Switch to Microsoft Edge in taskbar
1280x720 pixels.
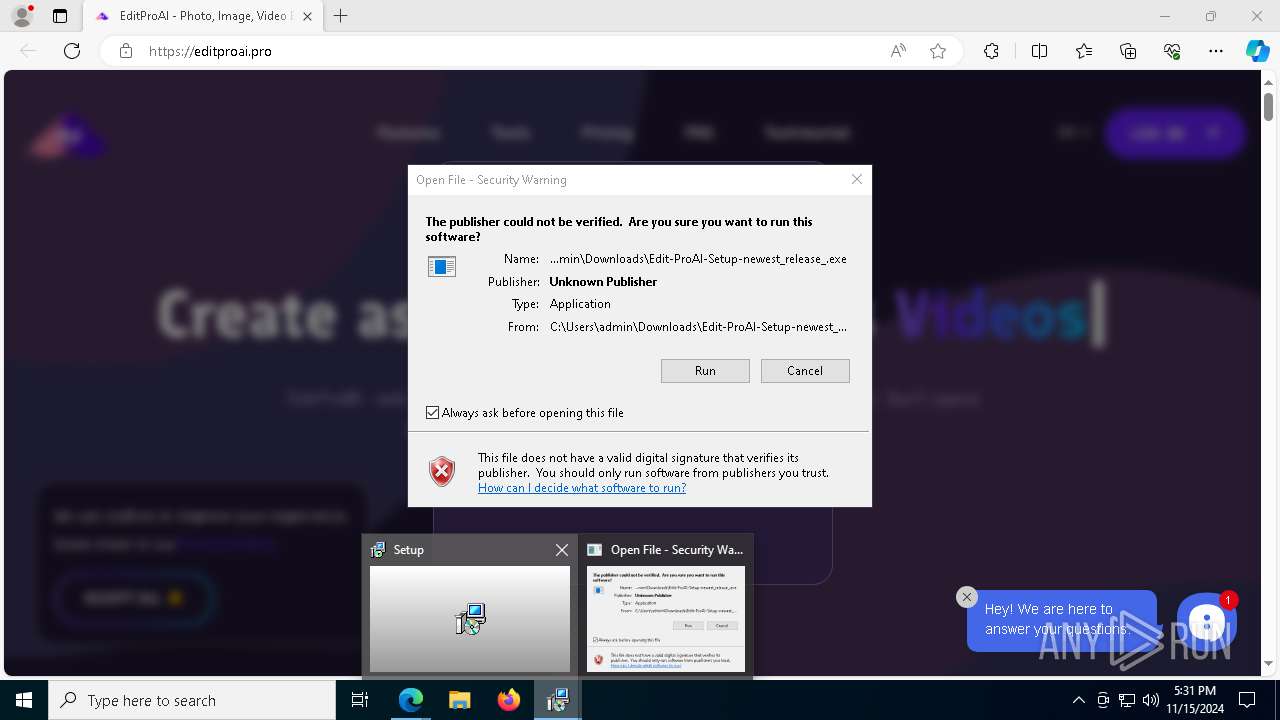[x=411, y=701]
